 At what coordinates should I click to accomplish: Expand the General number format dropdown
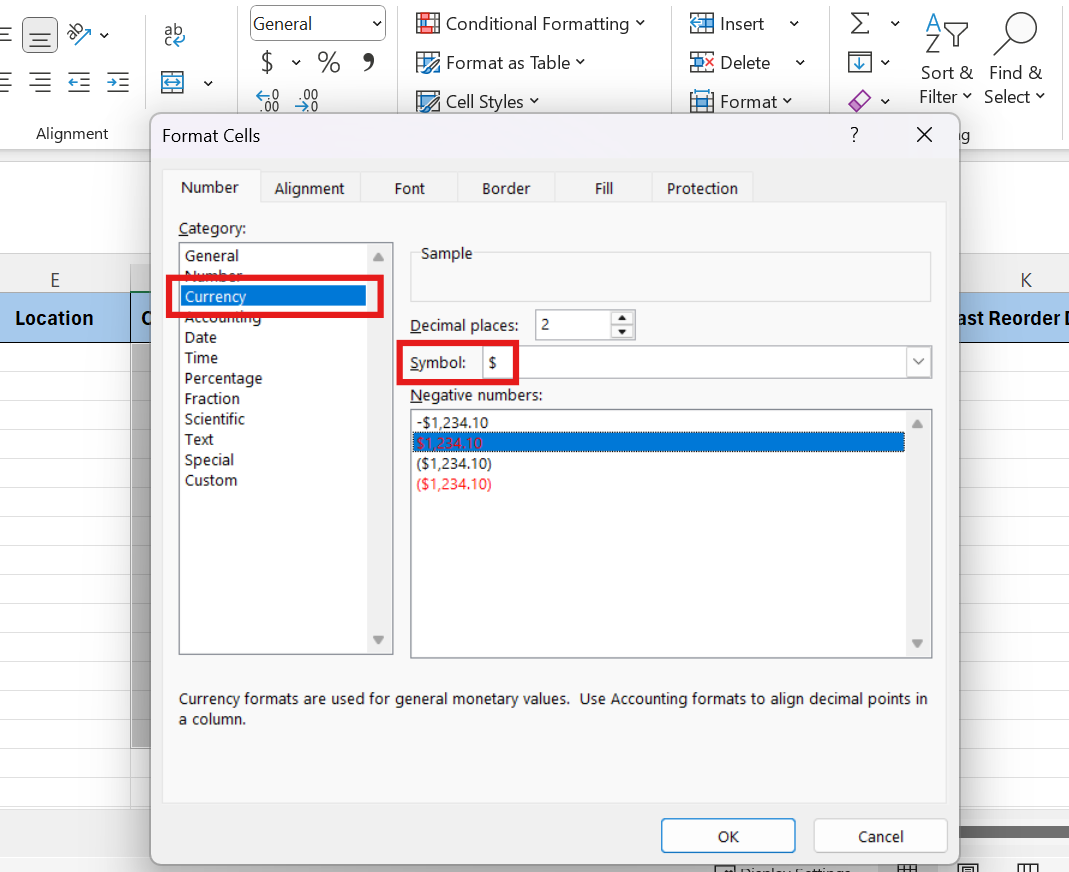pyautogui.click(x=376, y=24)
